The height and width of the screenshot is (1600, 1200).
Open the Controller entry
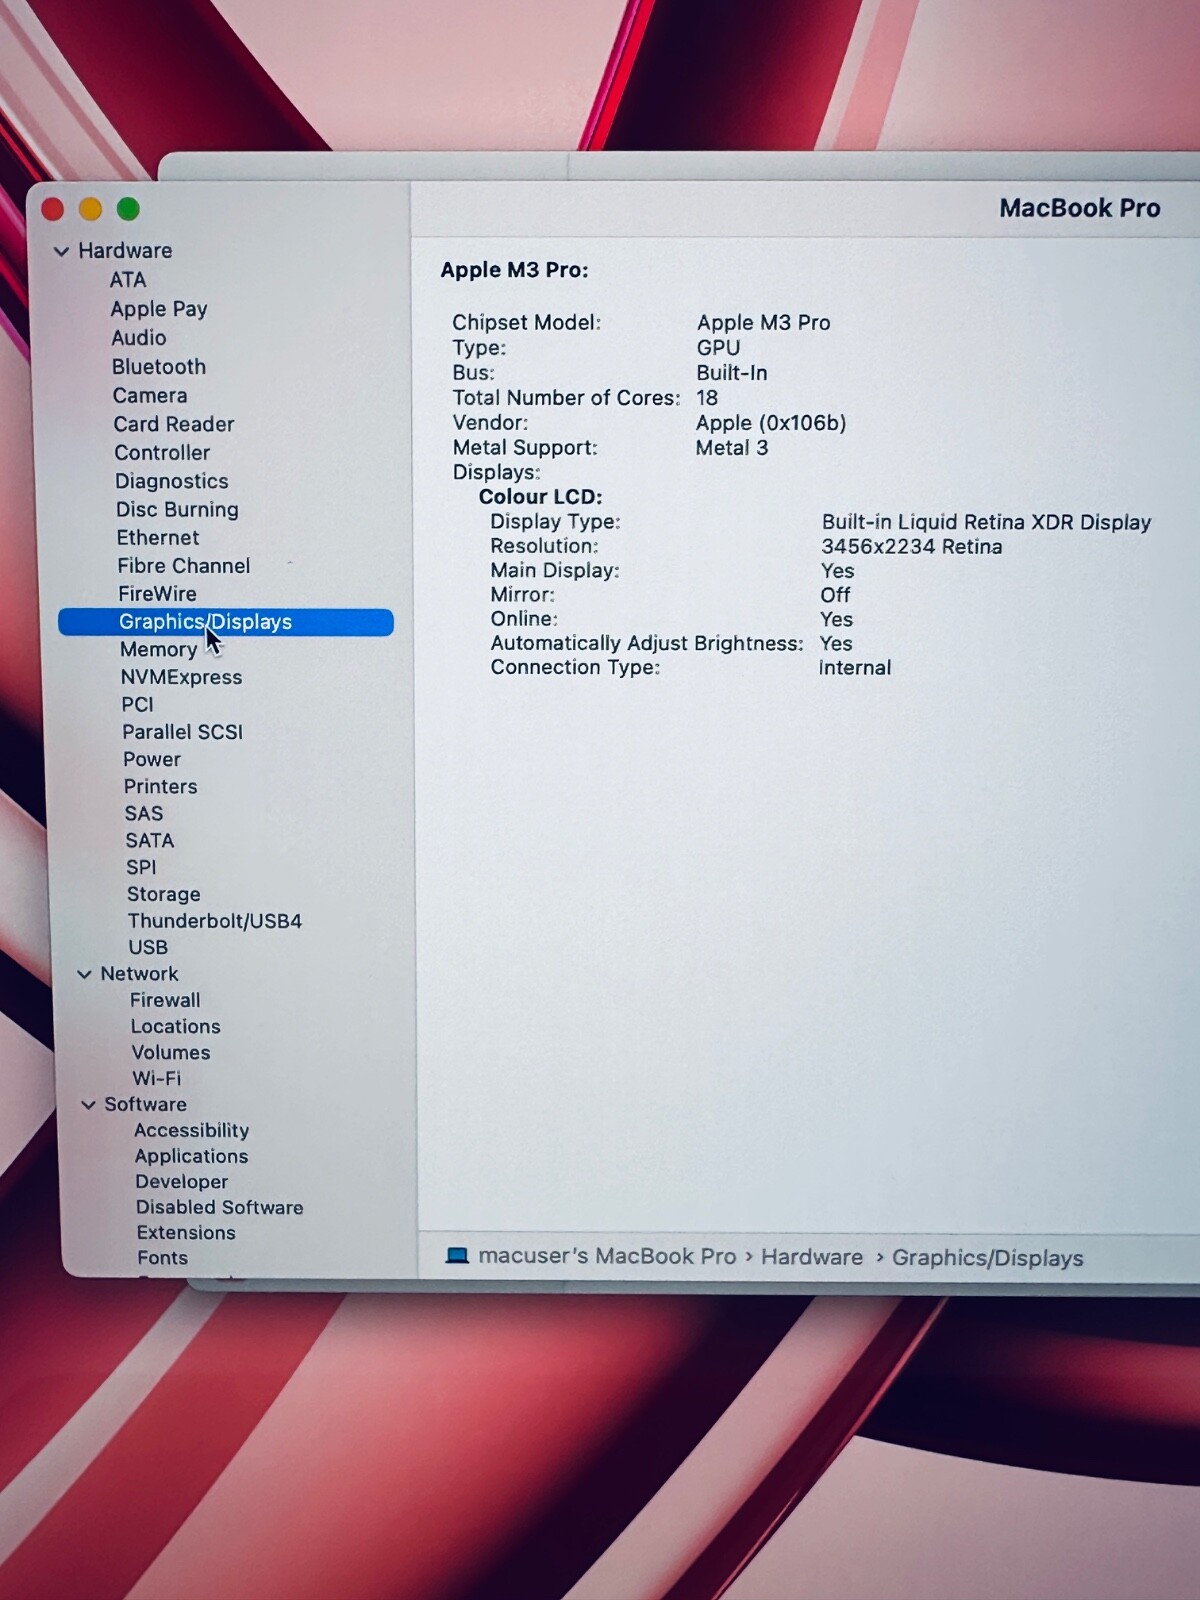pos(162,453)
